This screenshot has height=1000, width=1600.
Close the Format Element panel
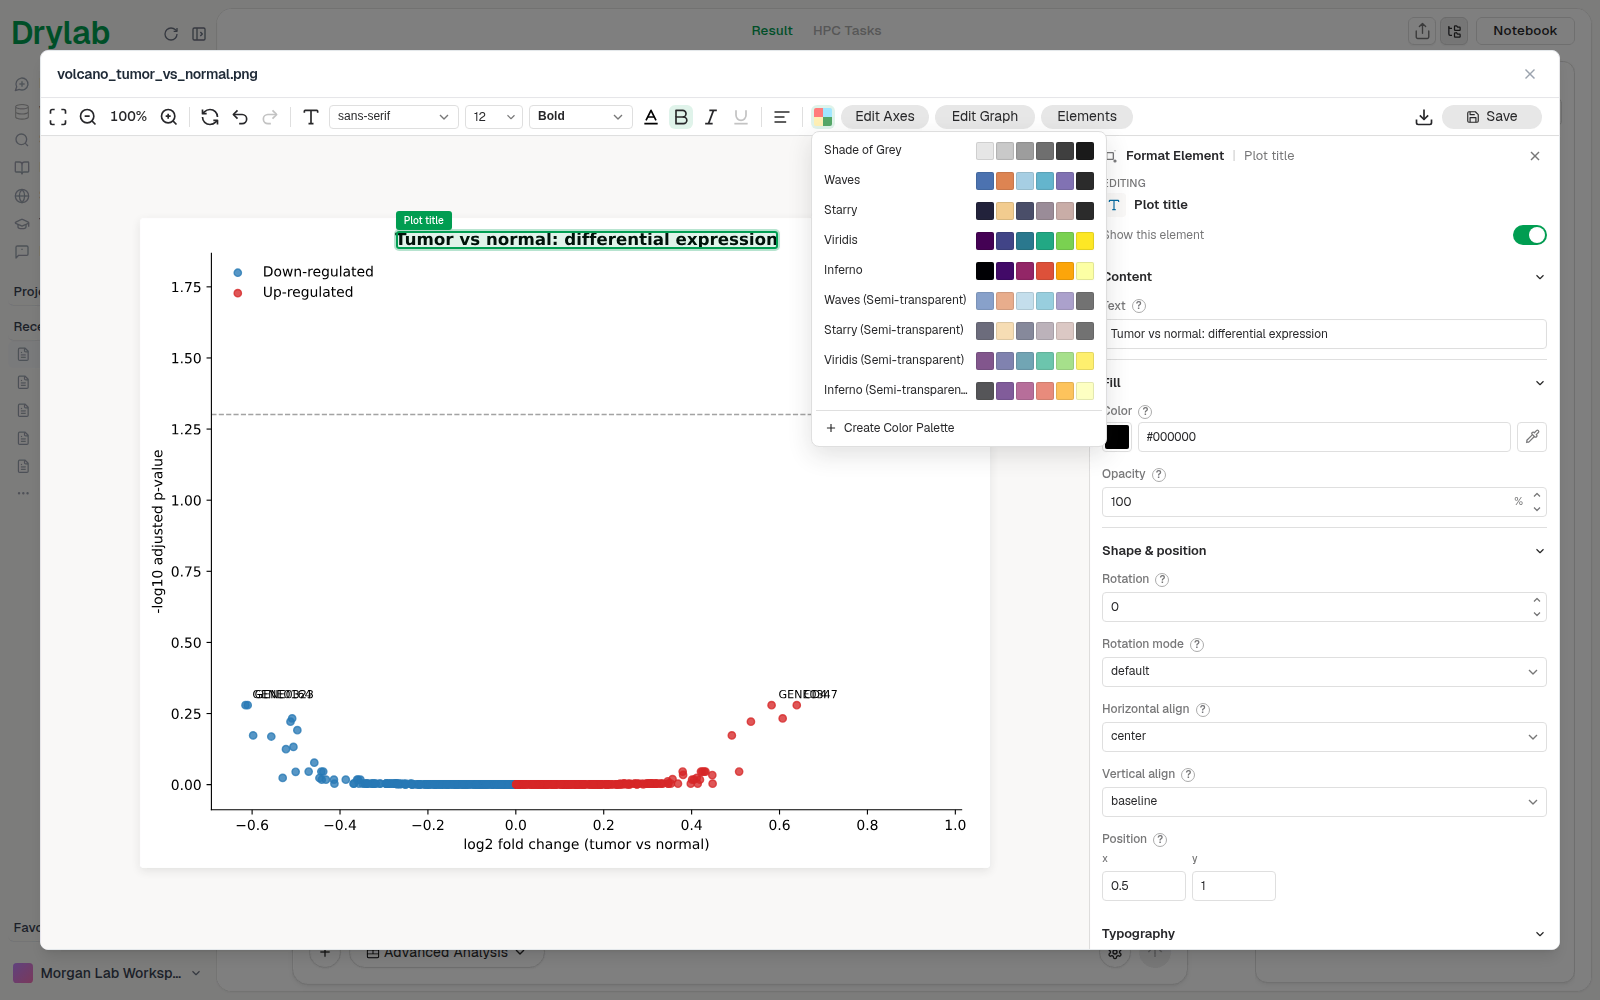click(1535, 156)
